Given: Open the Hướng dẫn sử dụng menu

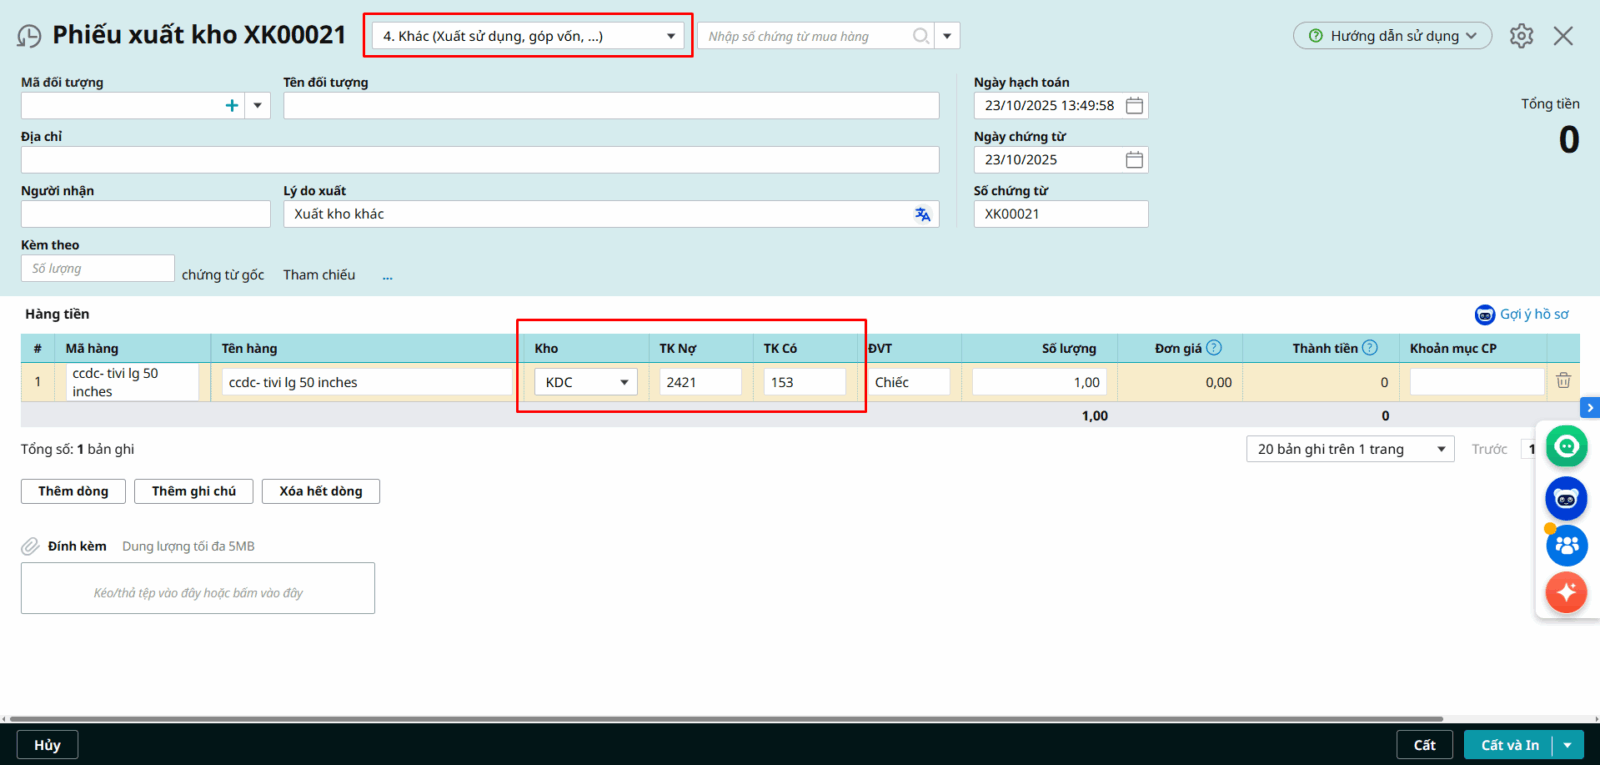Looking at the screenshot, I should coord(1392,36).
